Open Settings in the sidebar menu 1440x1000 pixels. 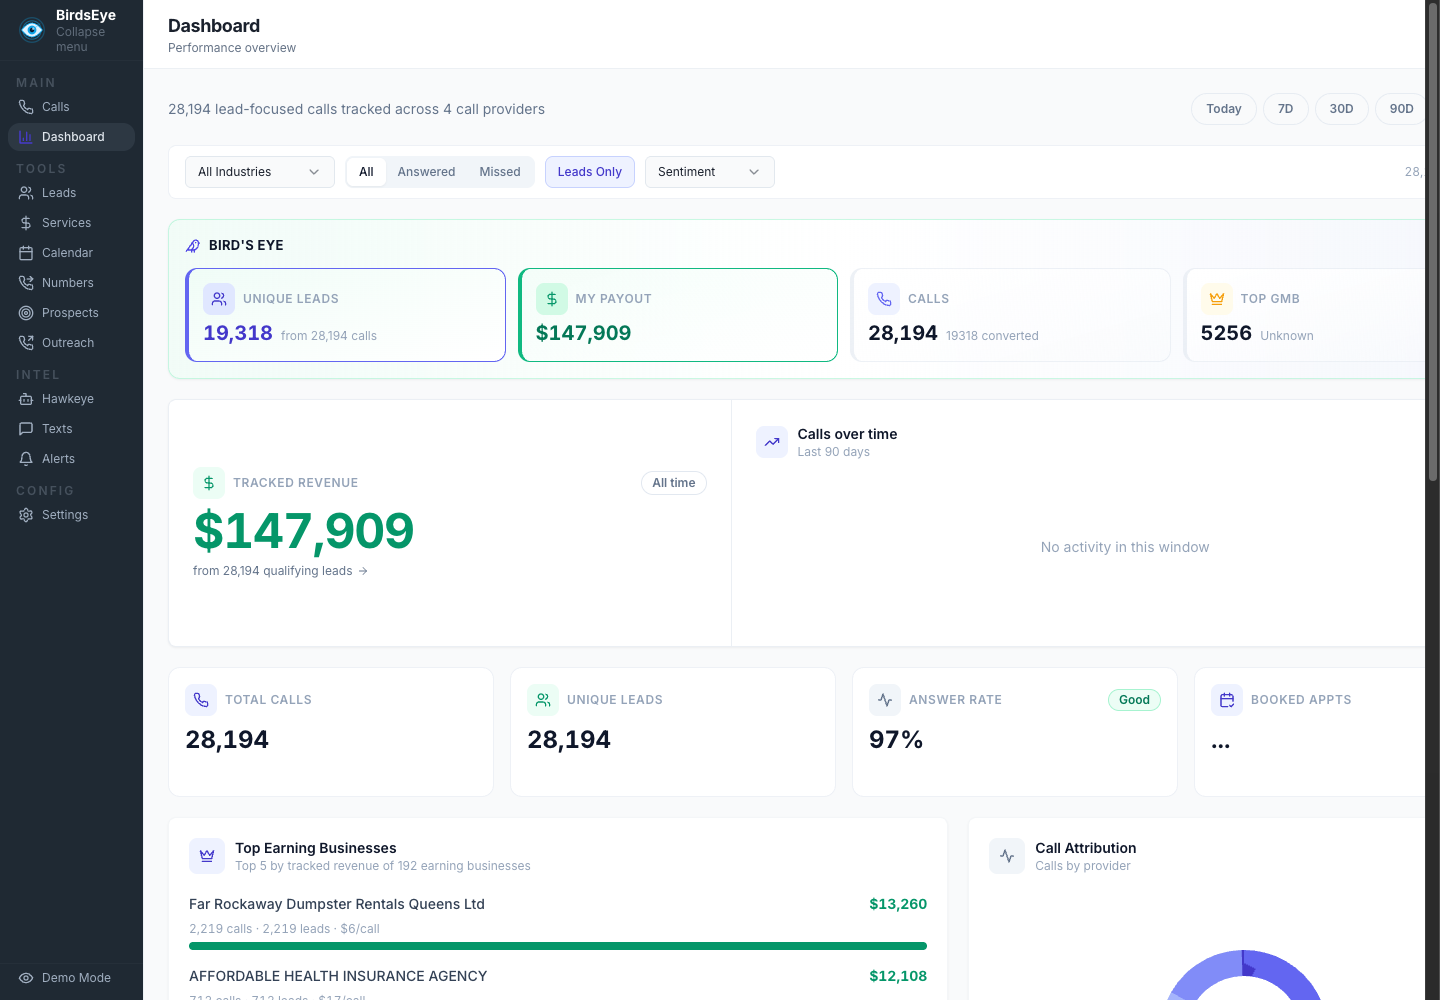tap(71, 515)
